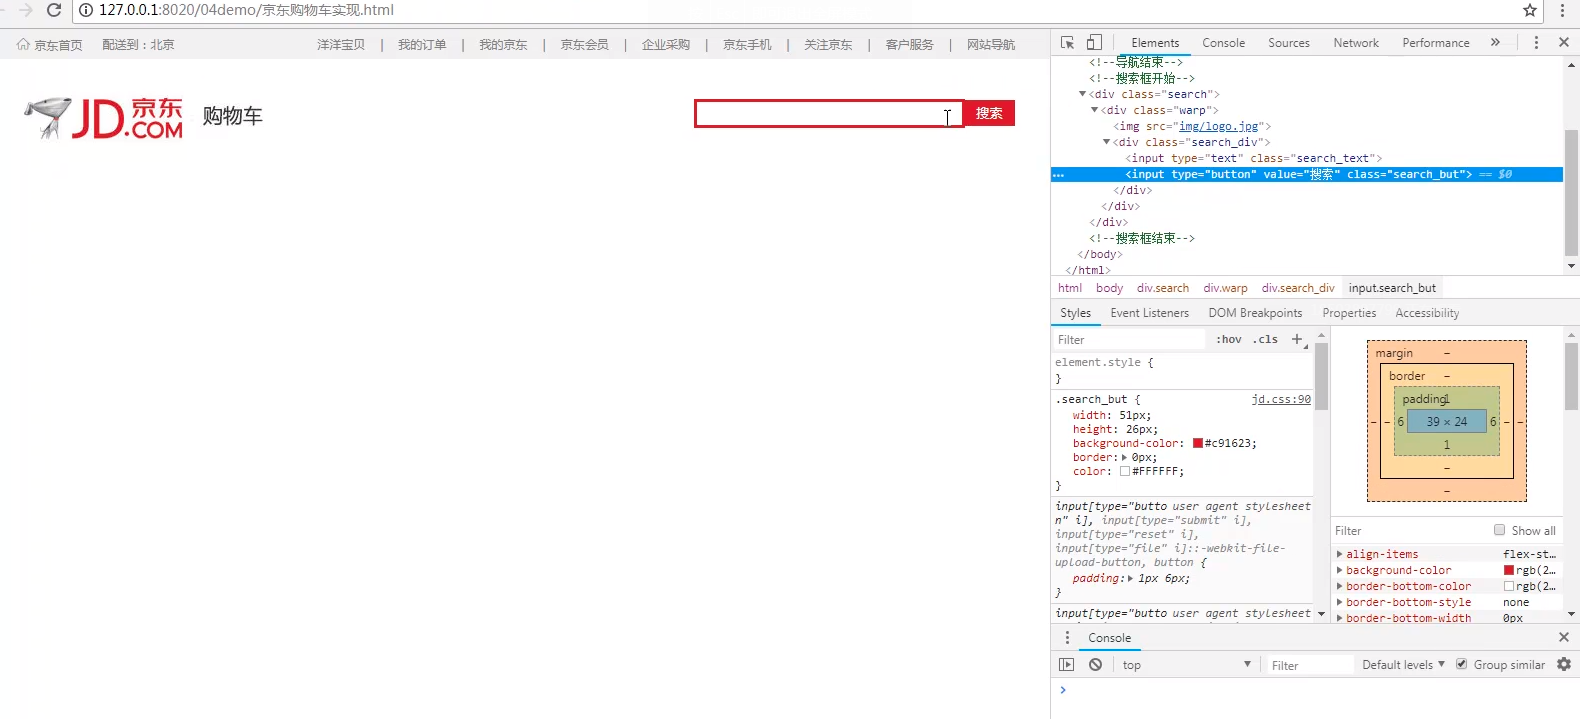This screenshot has width=1580, height=719.
Task: Open the Accessibility sidebar tab
Action: point(1427,313)
